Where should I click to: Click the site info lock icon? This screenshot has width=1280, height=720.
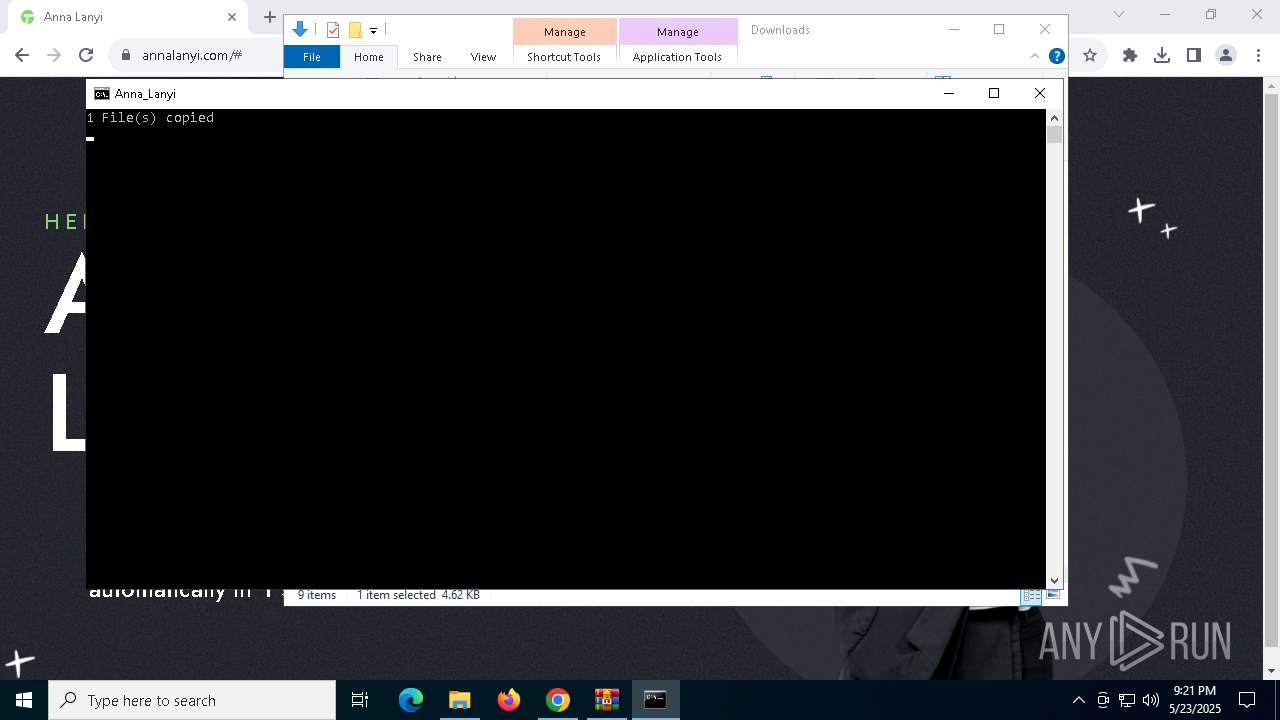pos(127,56)
